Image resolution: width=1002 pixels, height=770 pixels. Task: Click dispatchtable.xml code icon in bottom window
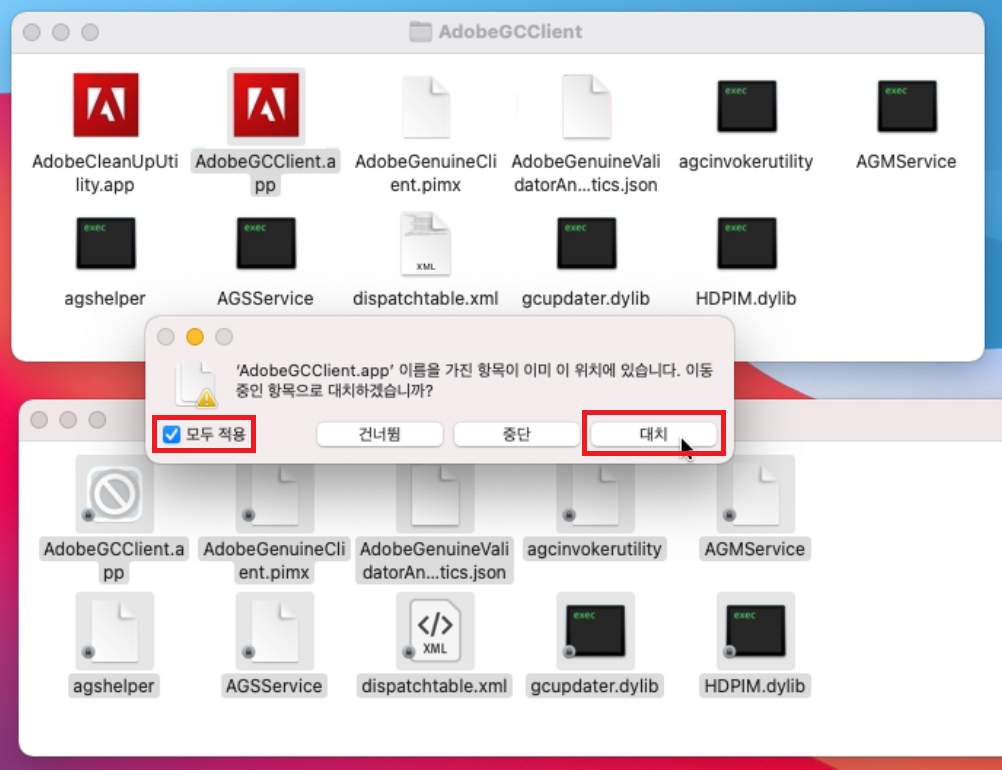pyautogui.click(x=435, y=631)
